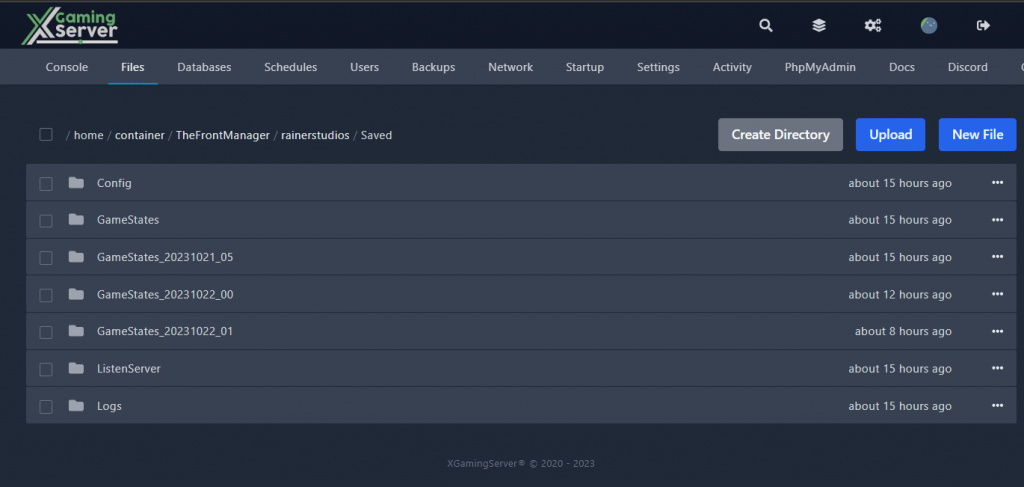Open the Settings tab
Screen dimensions: 1024x487
point(658,67)
